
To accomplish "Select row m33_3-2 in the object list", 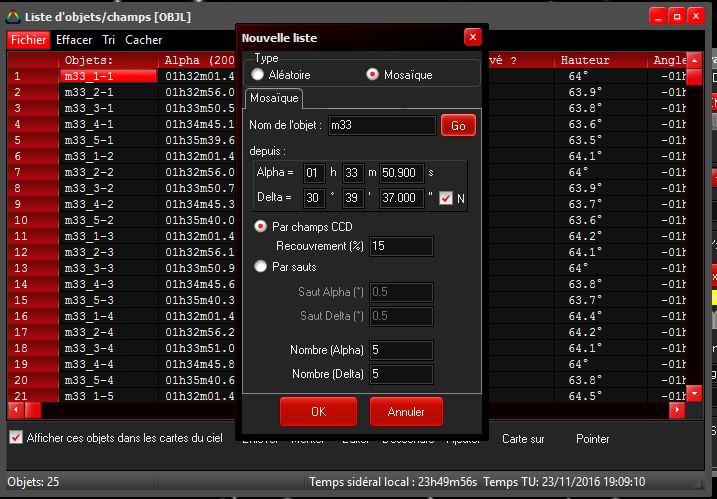I will pyautogui.click(x=88, y=188).
